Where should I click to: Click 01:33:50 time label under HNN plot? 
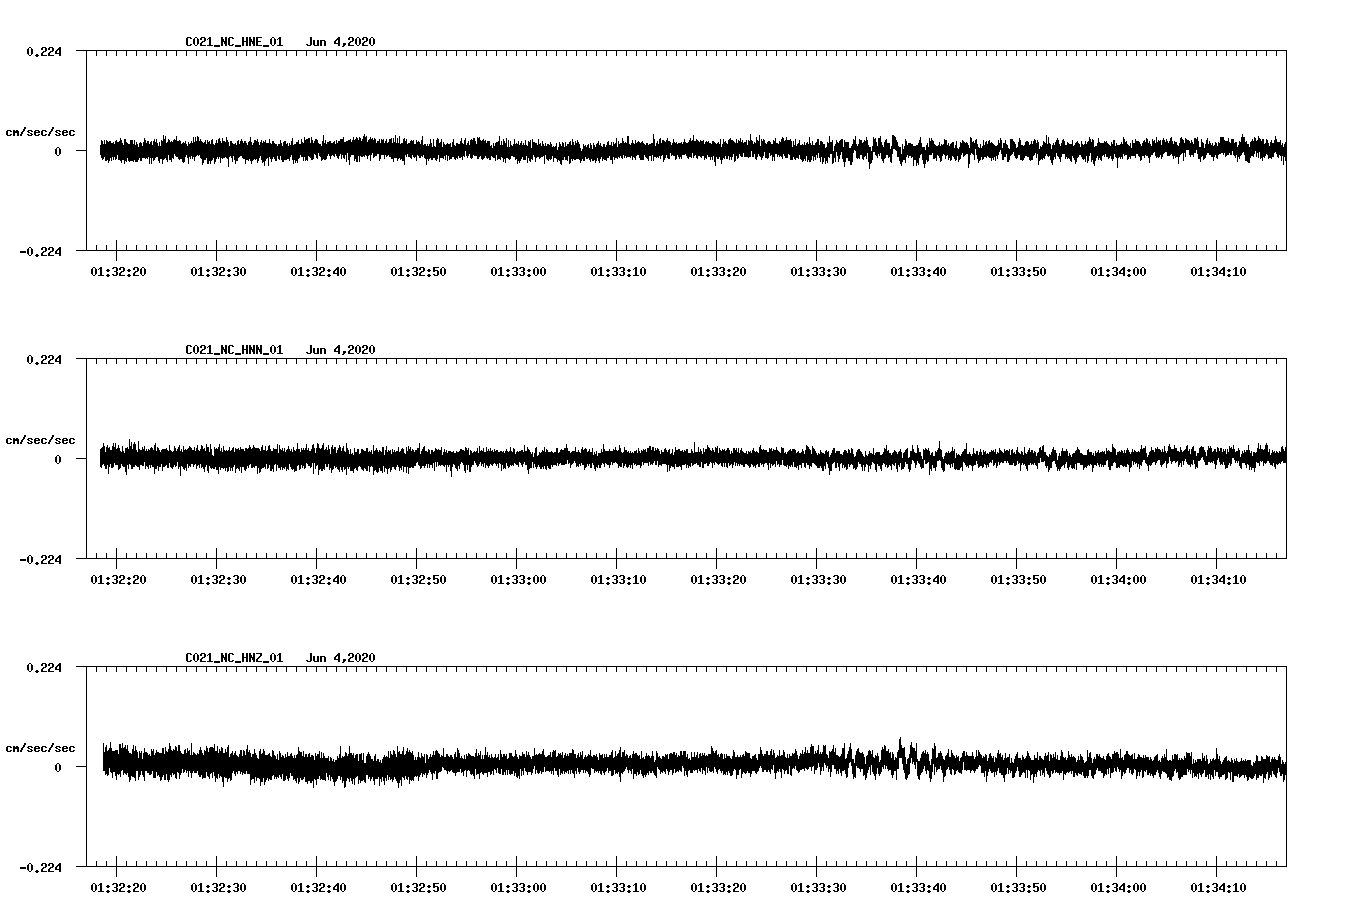tap(1018, 580)
